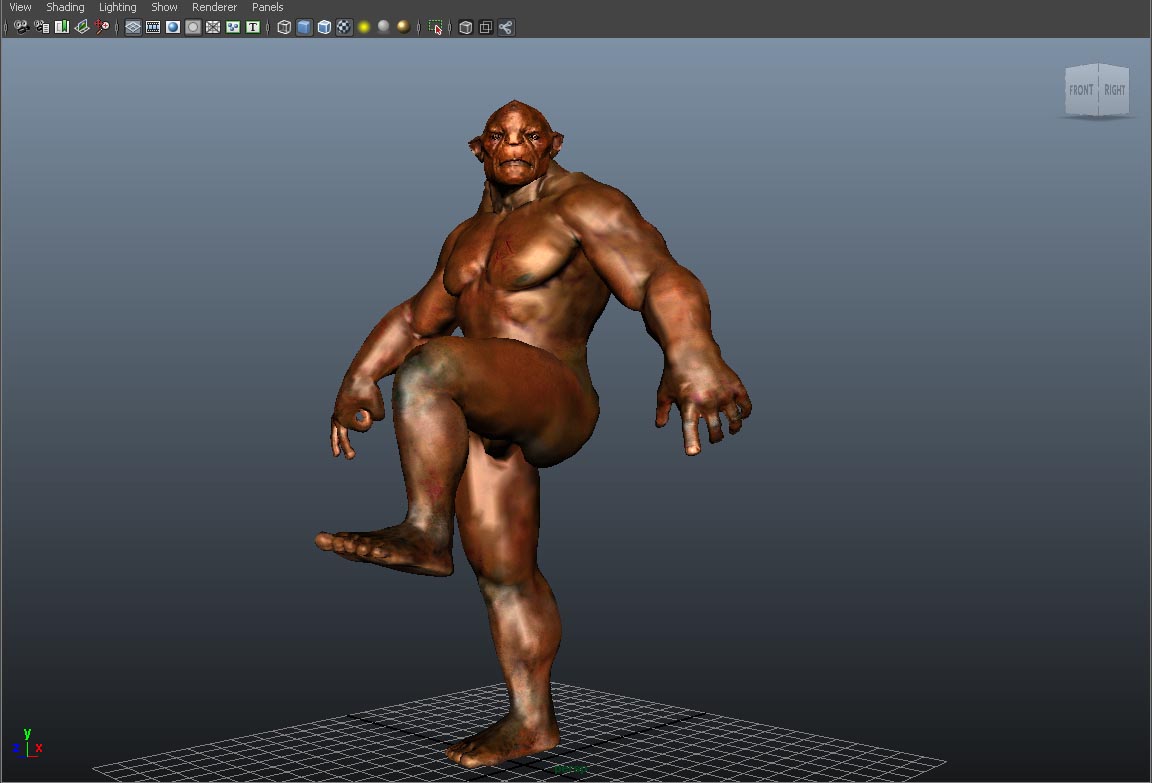Open the Lighting menu
1152x783 pixels.
(x=118, y=7)
